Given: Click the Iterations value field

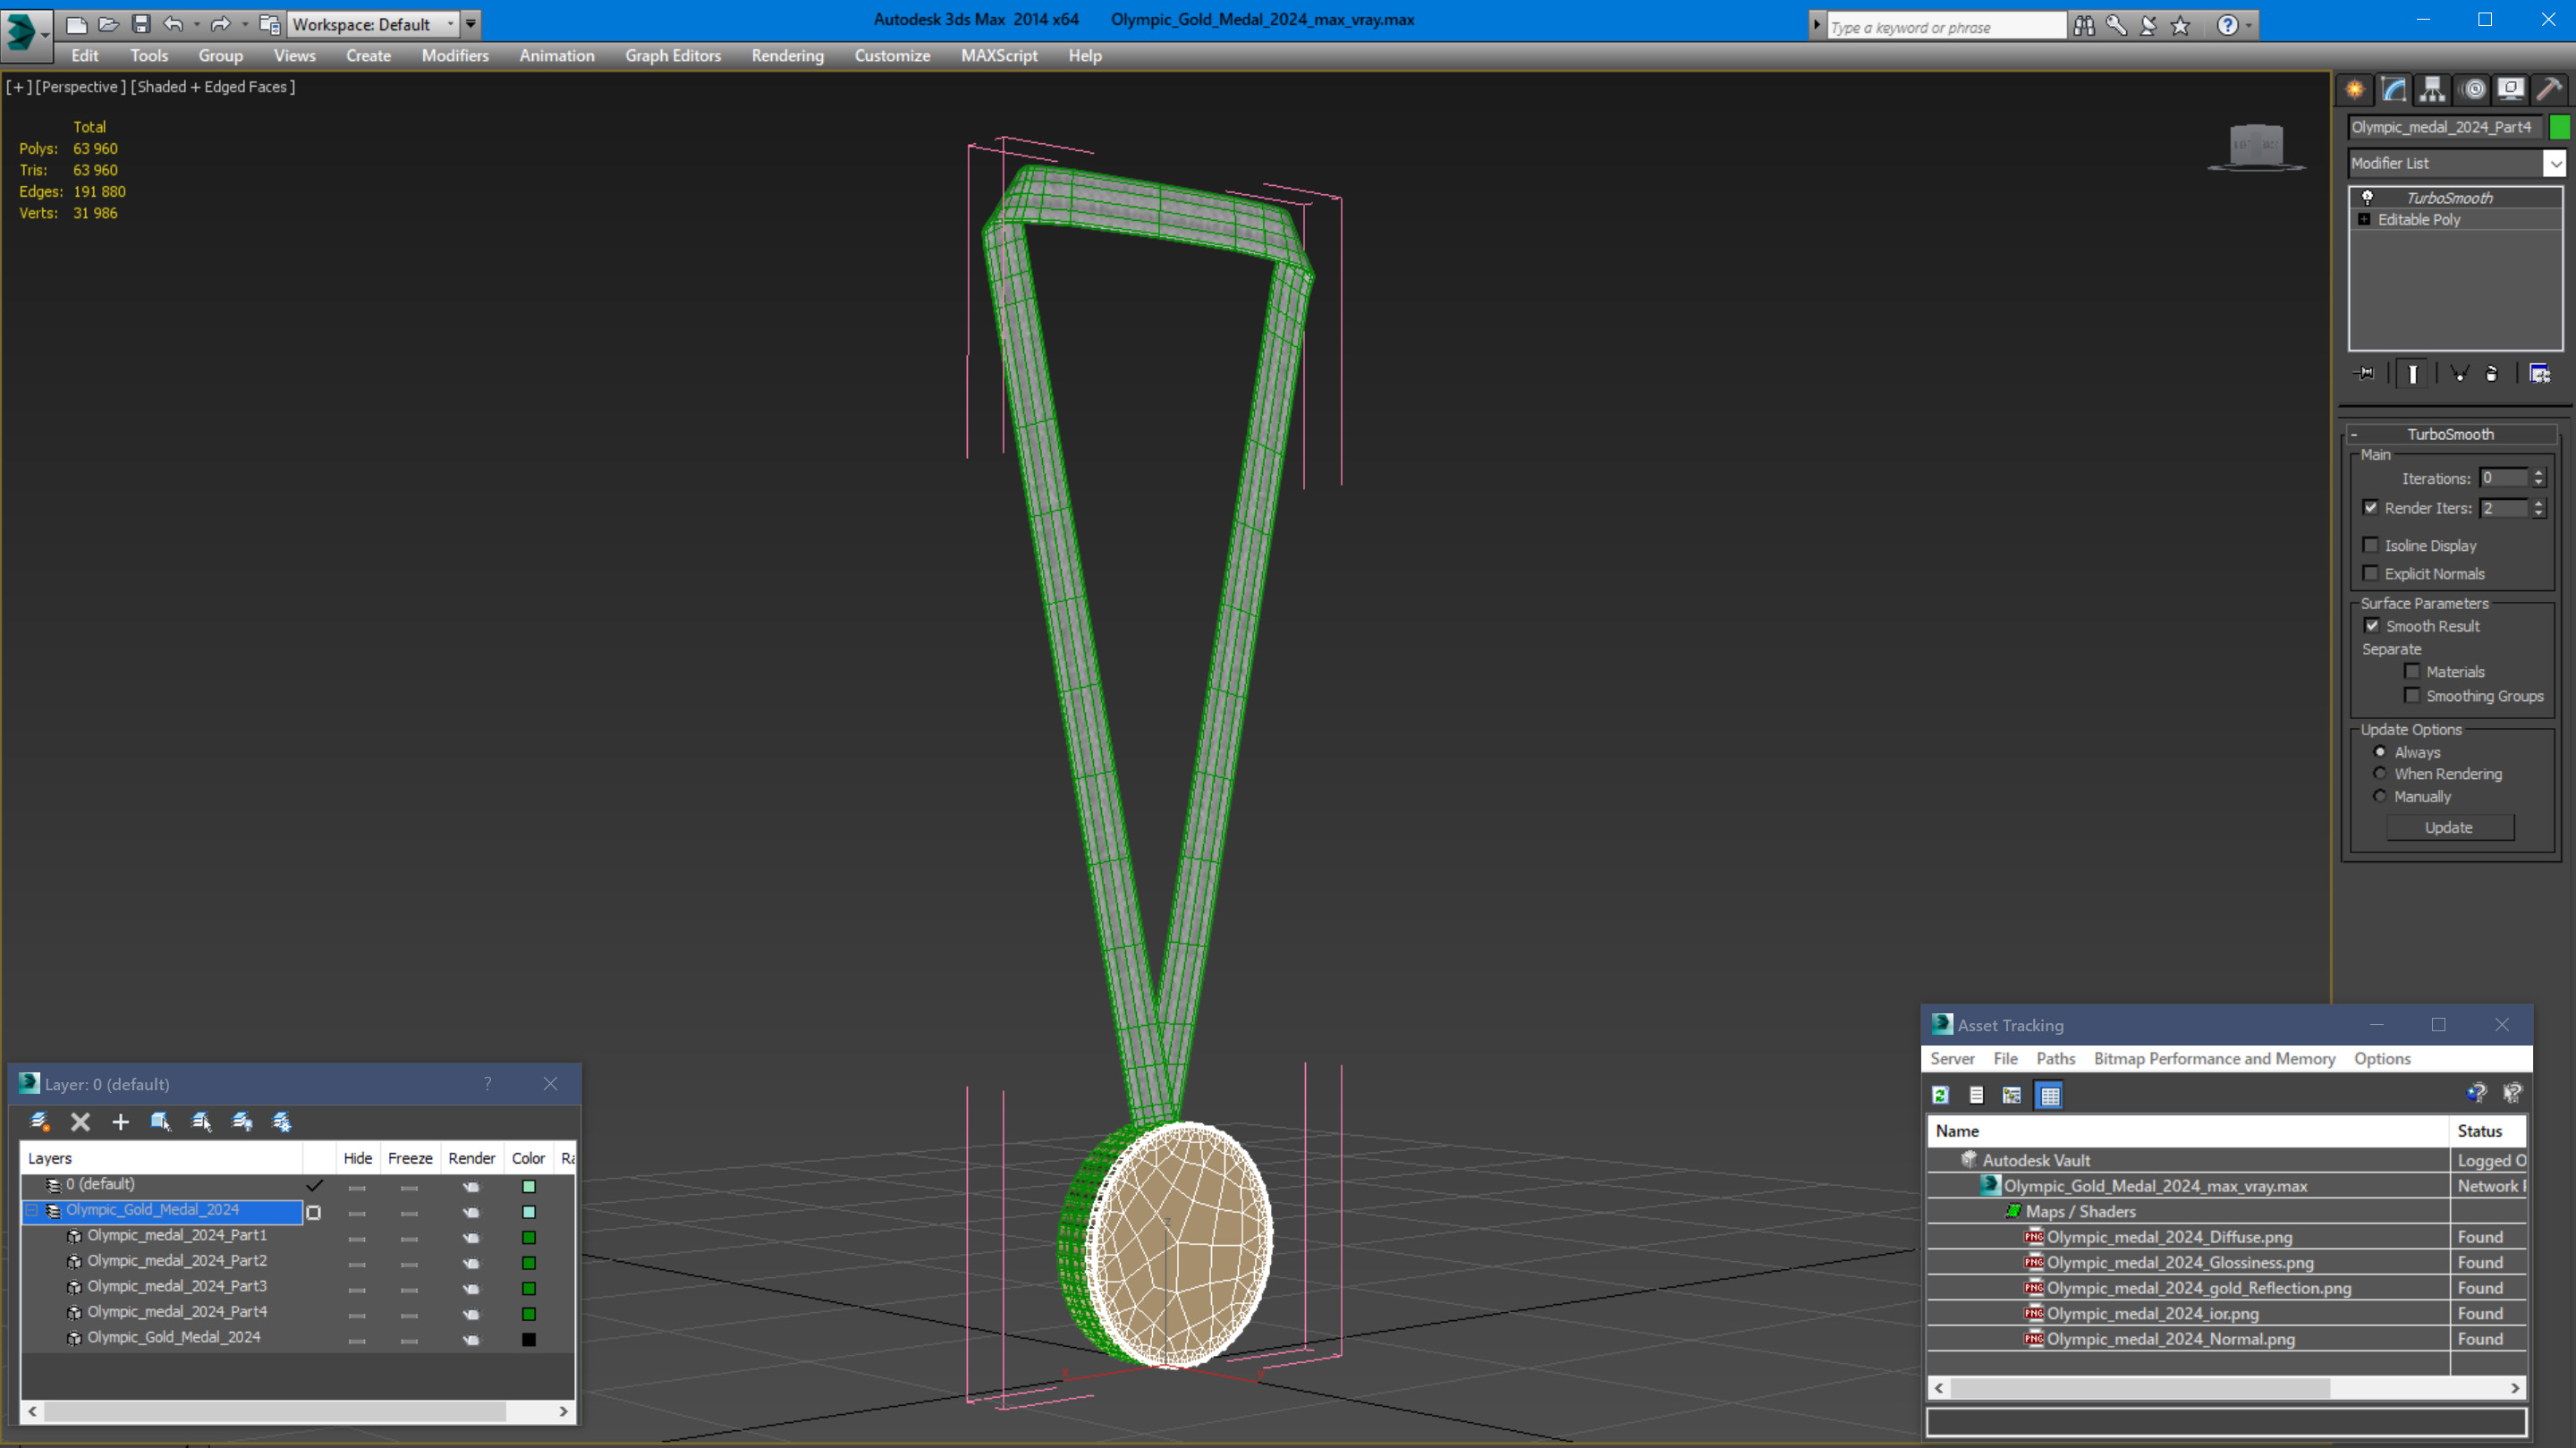Looking at the screenshot, I should pos(2504,478).
